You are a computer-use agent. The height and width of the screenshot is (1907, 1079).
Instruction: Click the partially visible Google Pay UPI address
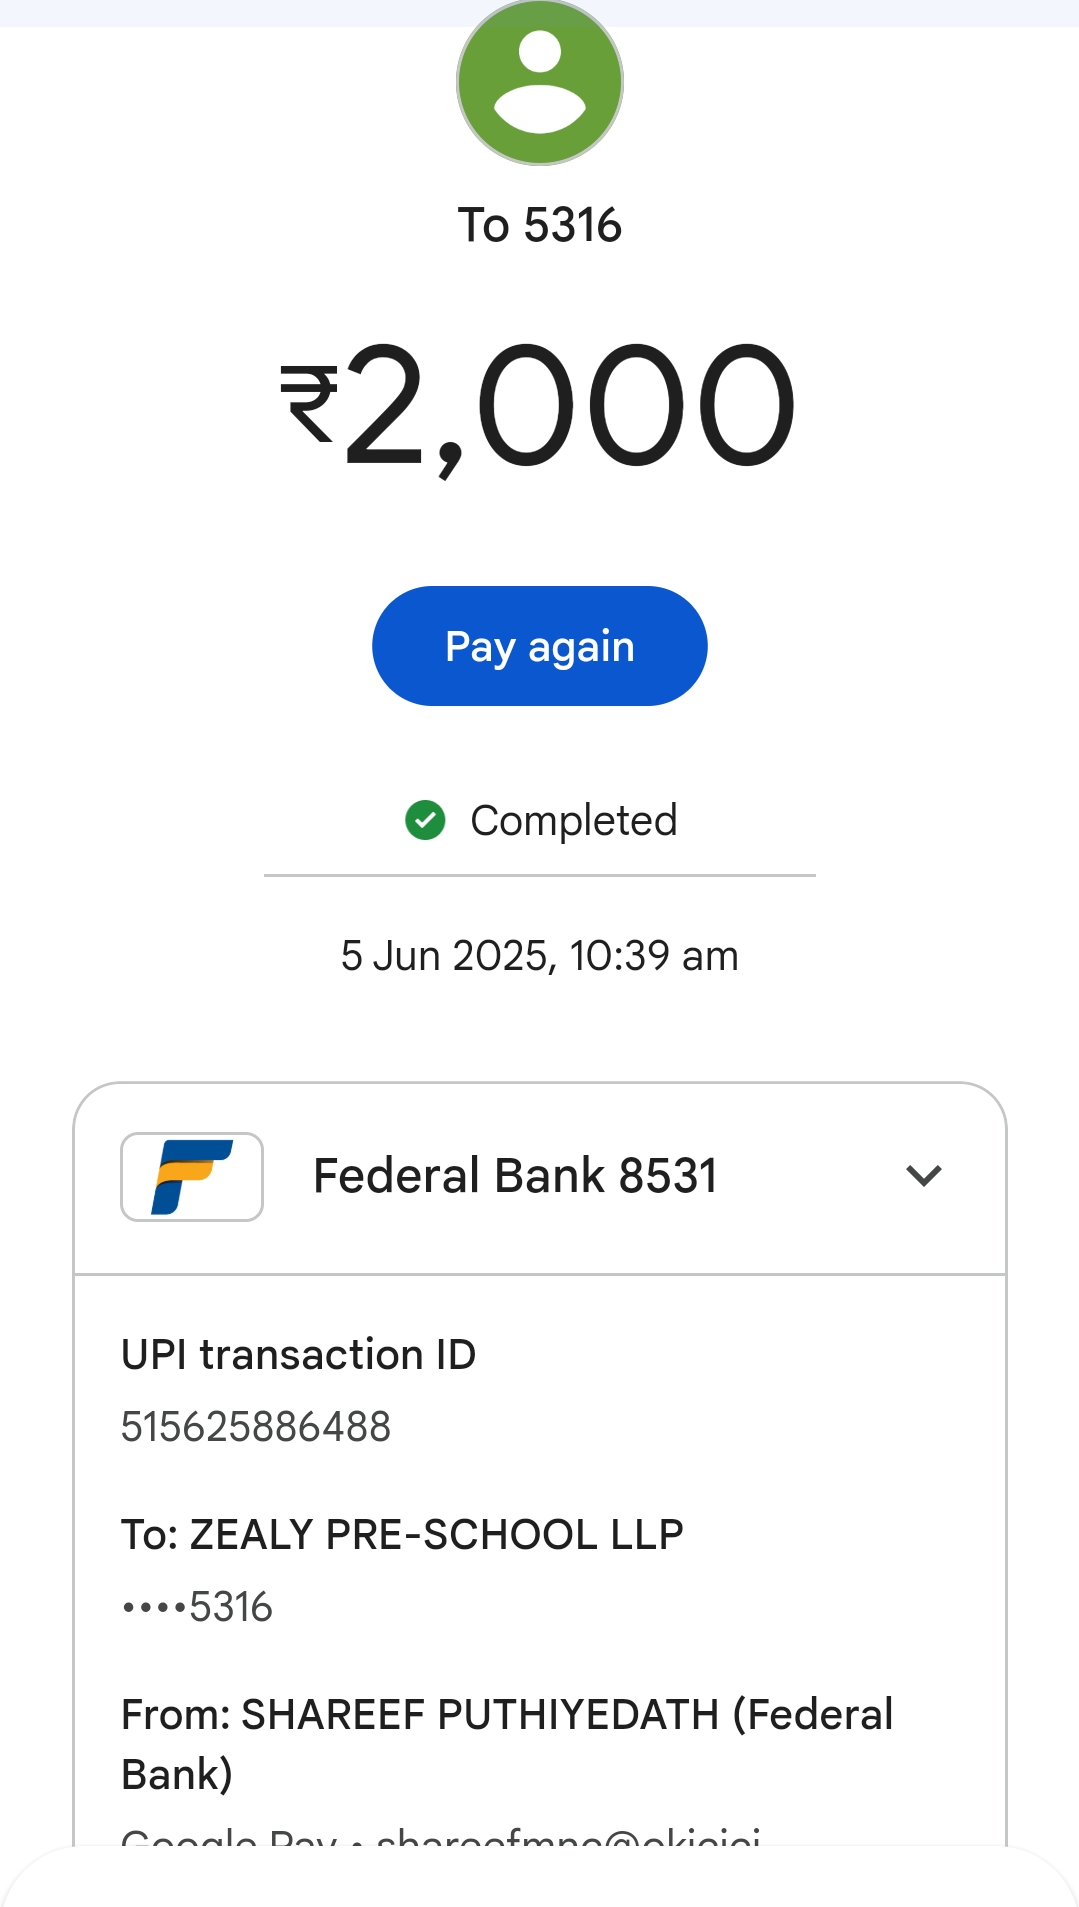440,1836
